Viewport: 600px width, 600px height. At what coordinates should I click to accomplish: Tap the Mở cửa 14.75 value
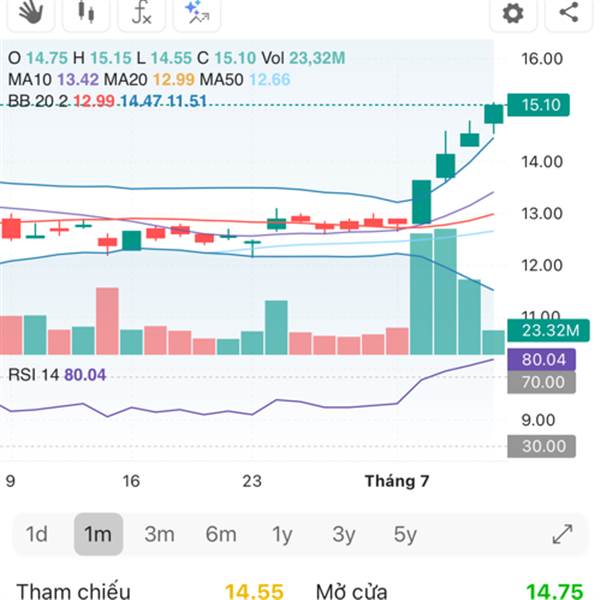(554, 591)
